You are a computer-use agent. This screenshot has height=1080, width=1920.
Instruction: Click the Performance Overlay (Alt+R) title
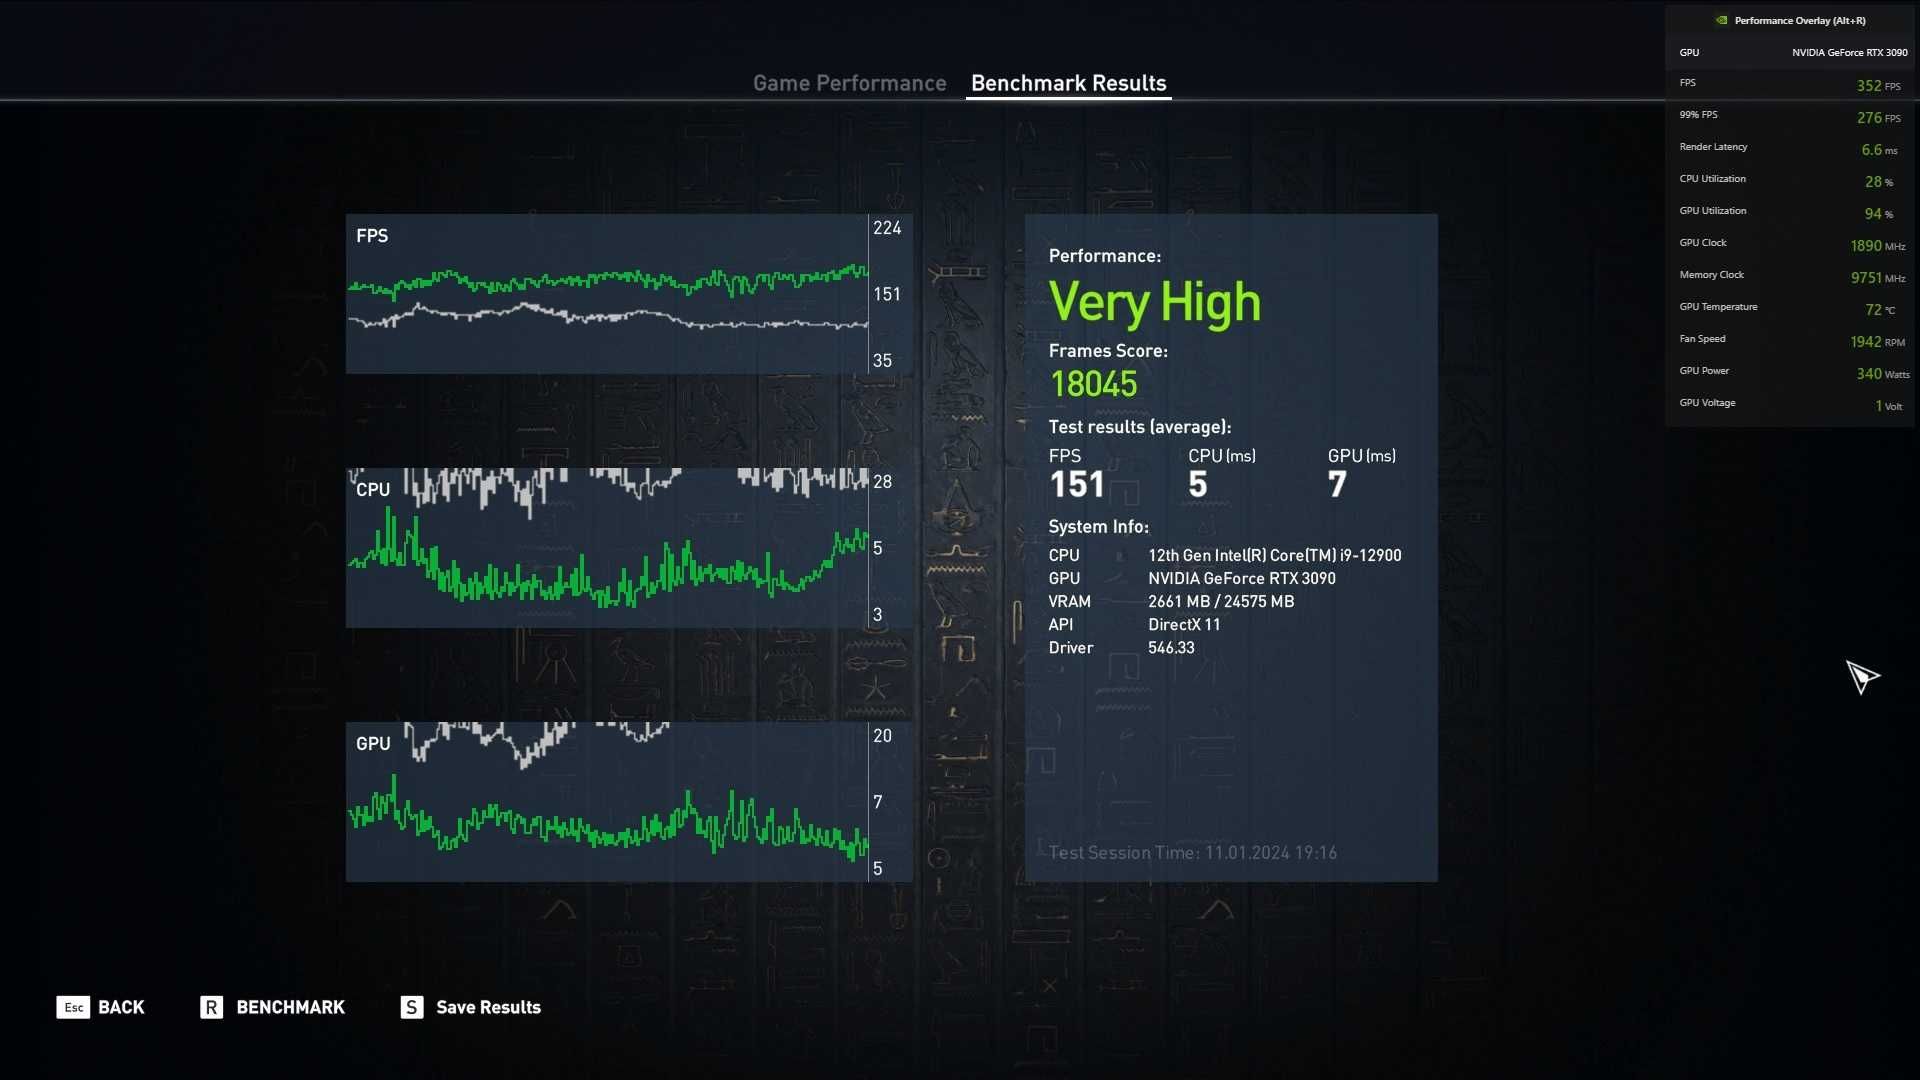click(x=1800, y=20)
